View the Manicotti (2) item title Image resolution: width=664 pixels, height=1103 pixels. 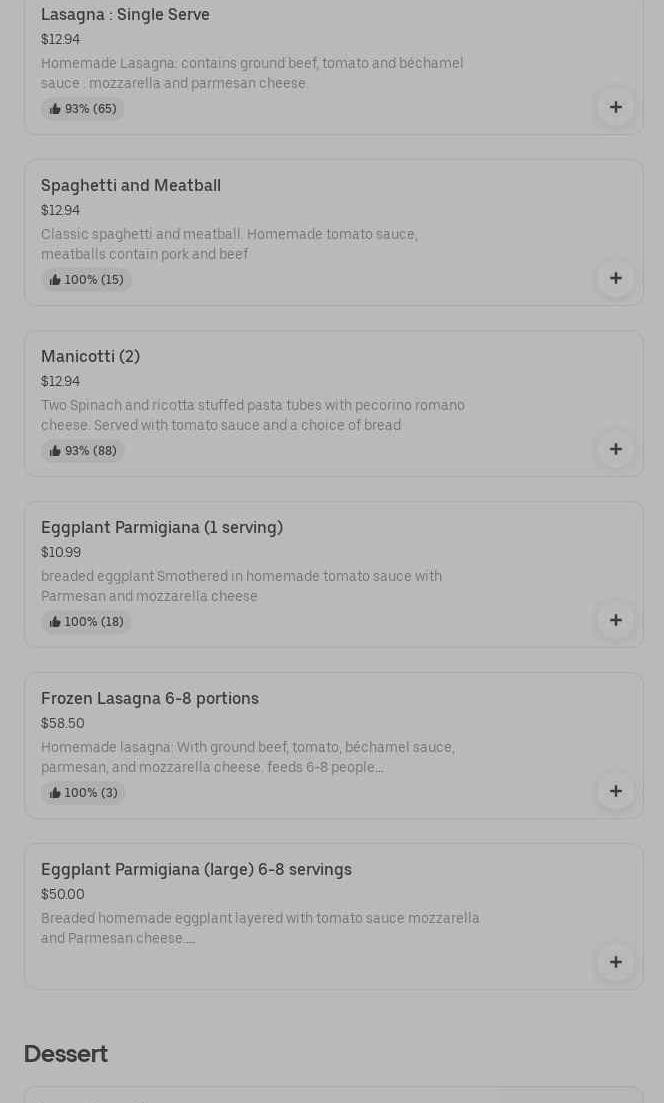[90, 356]
